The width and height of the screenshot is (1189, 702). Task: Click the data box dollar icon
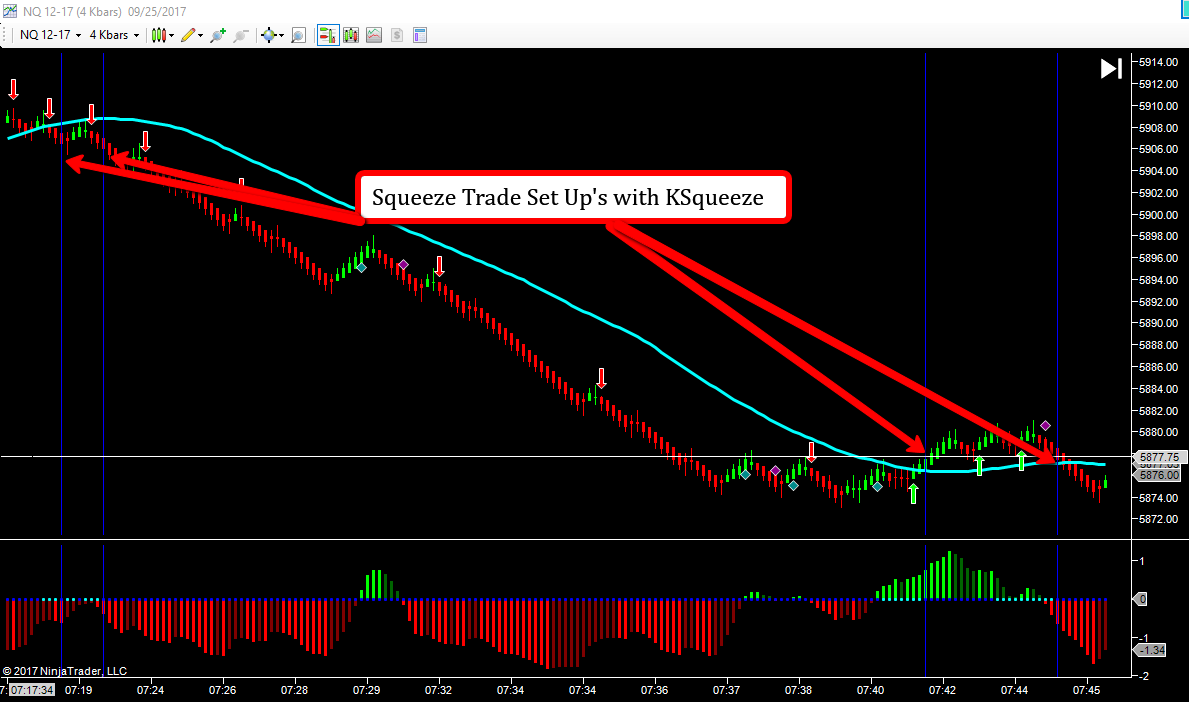point(397,35)
